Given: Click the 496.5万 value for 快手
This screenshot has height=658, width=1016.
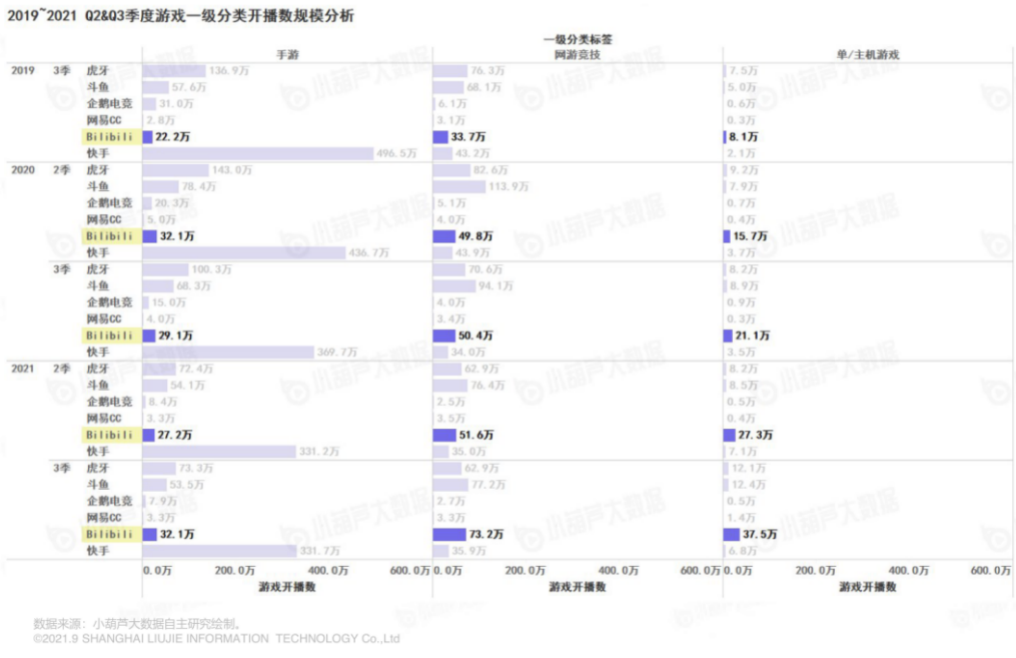Looking at the screenshot, I should [x=397, y=154].
